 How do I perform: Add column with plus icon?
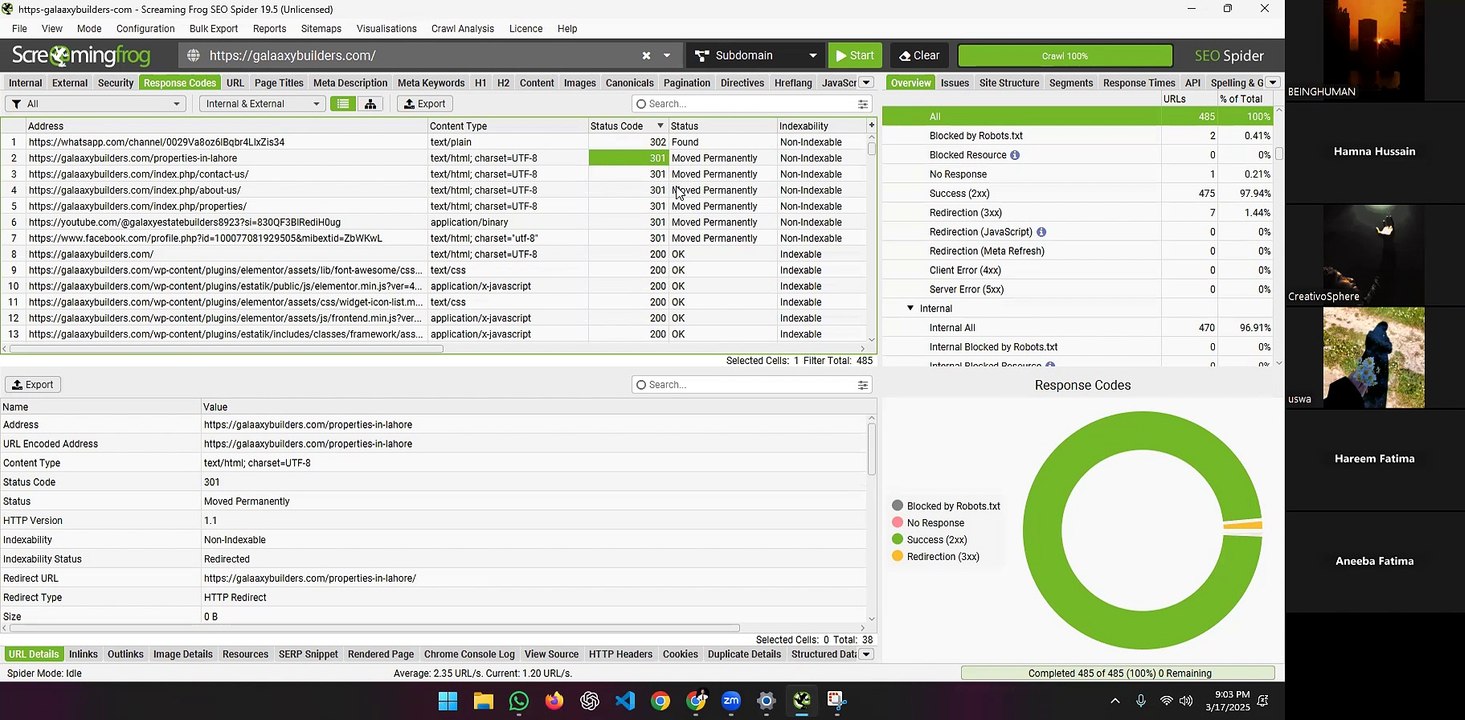coord(871,126)
